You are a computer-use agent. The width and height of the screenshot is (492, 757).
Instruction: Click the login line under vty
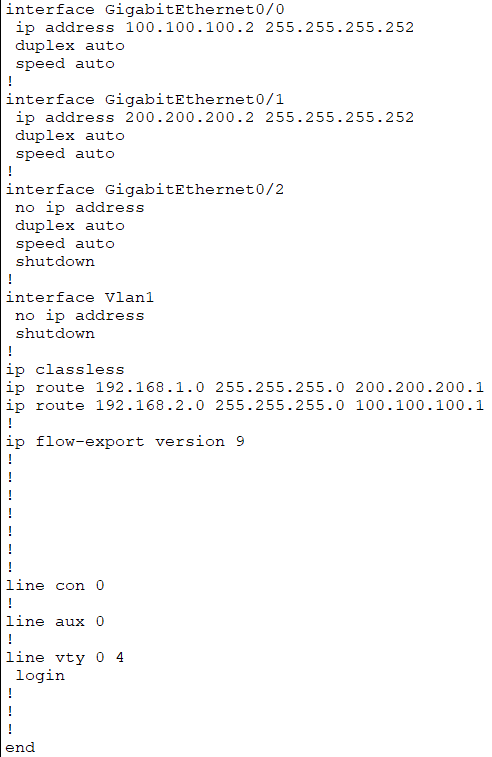click(40, 675)
